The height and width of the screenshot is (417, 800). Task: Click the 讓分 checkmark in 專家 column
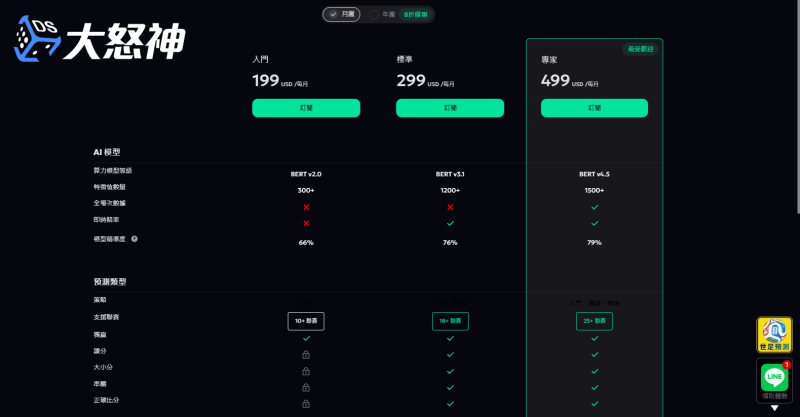coord(594,355)
